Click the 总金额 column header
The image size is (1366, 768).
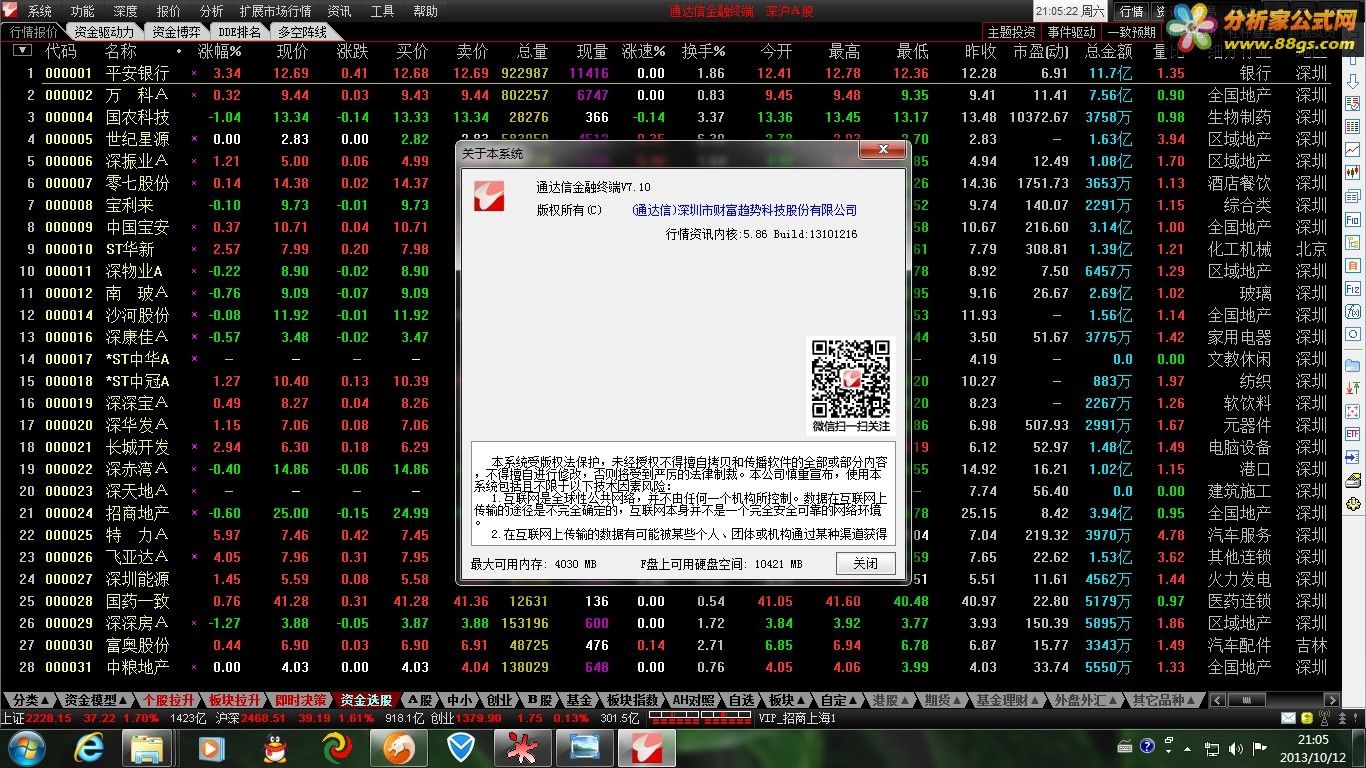pyautogui.click(x=1109, y=51)
